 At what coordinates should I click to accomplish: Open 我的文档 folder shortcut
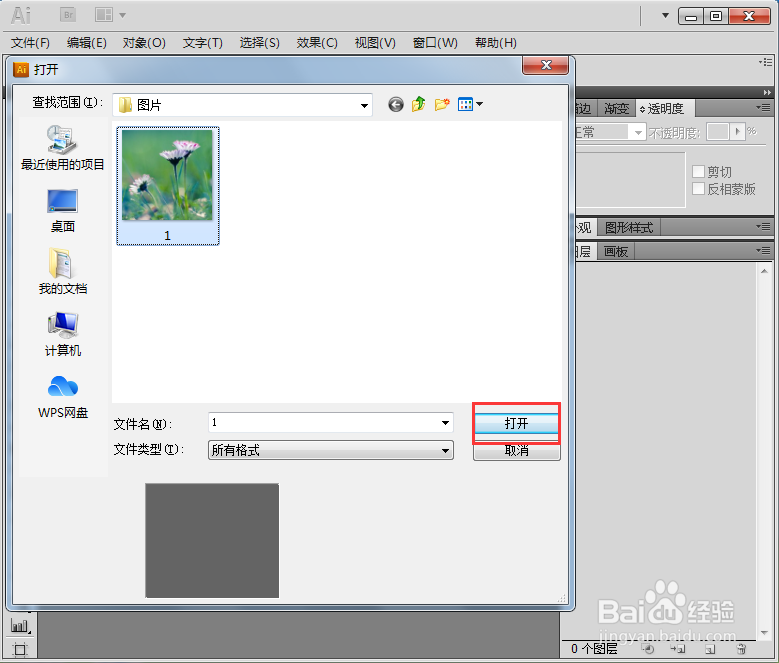63,271
